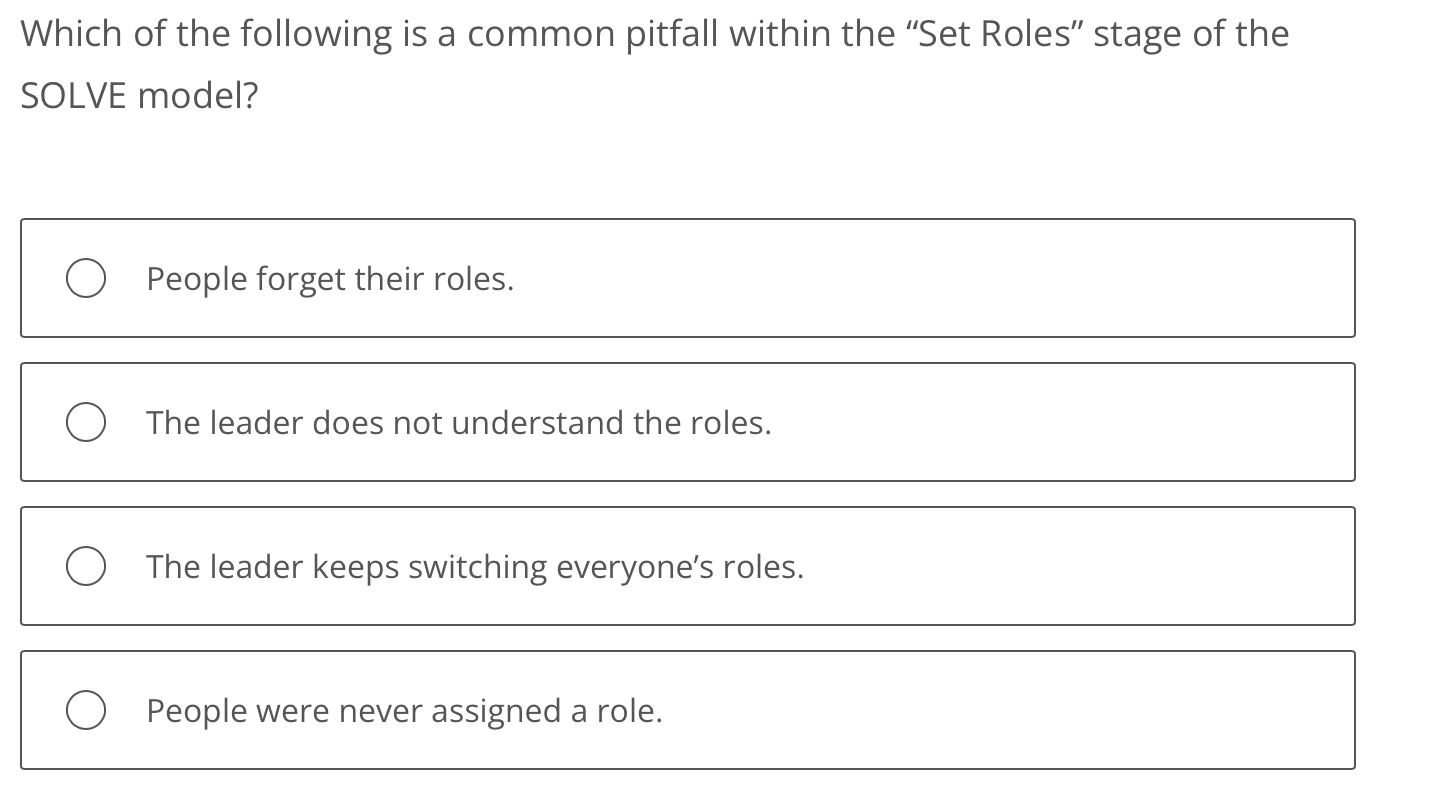Viewport: 1432px width, 812px height.
Task: Click the fourth answer option box
Action: click(x=688, y=709)
